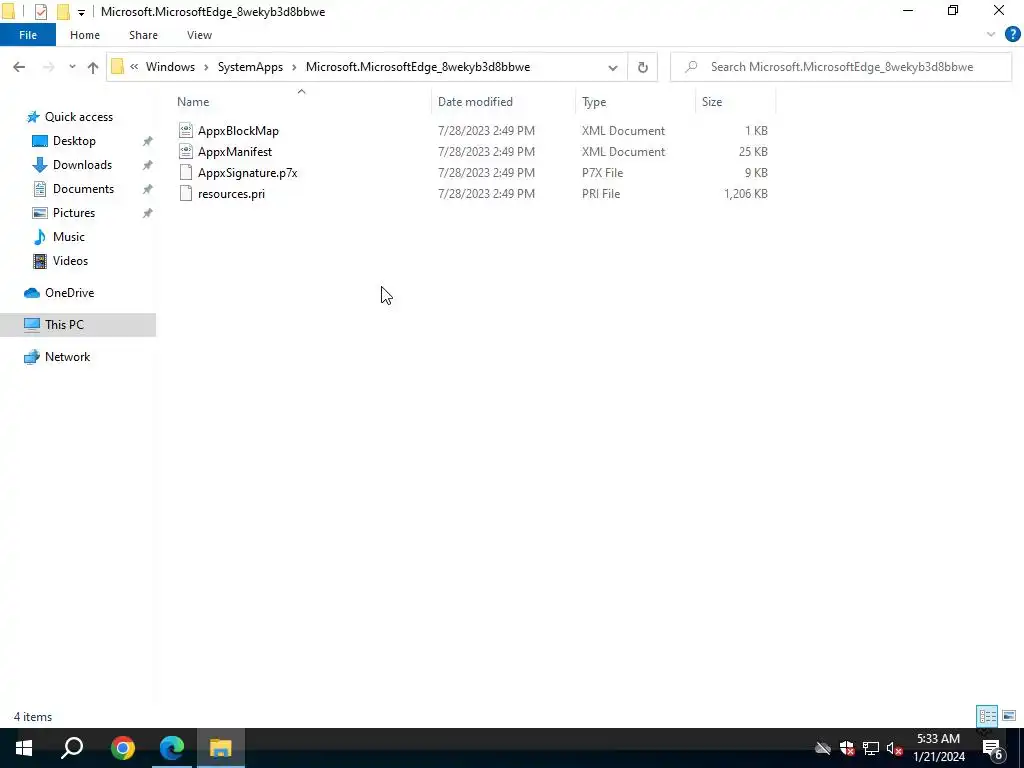
Task: Go back with the back arrow
Action: pos(19,67)
